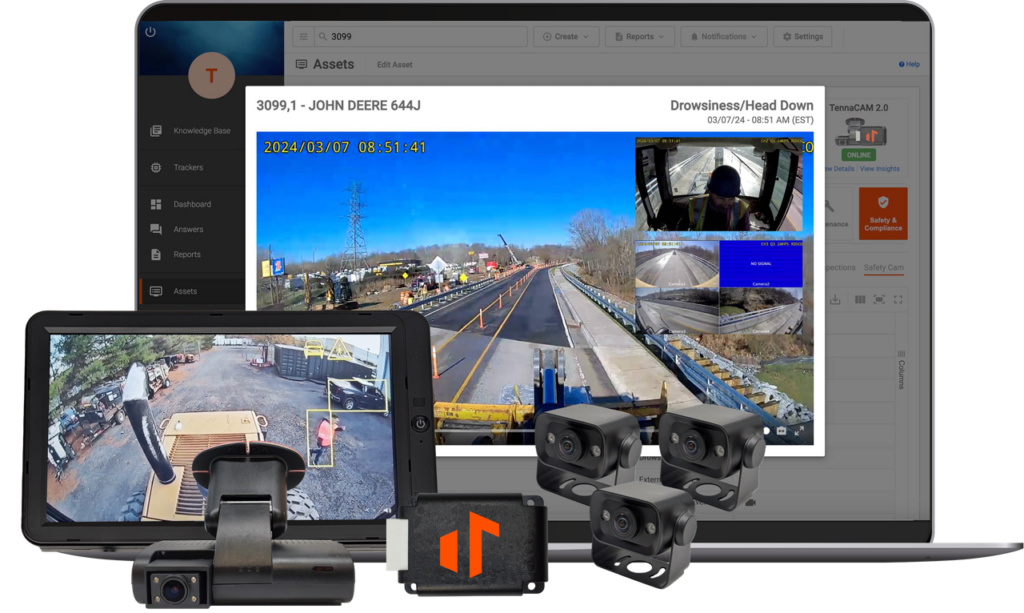Click the filter options icon in search bar
The width and height of the screenshot is (1024, 613).
(304, 37)
